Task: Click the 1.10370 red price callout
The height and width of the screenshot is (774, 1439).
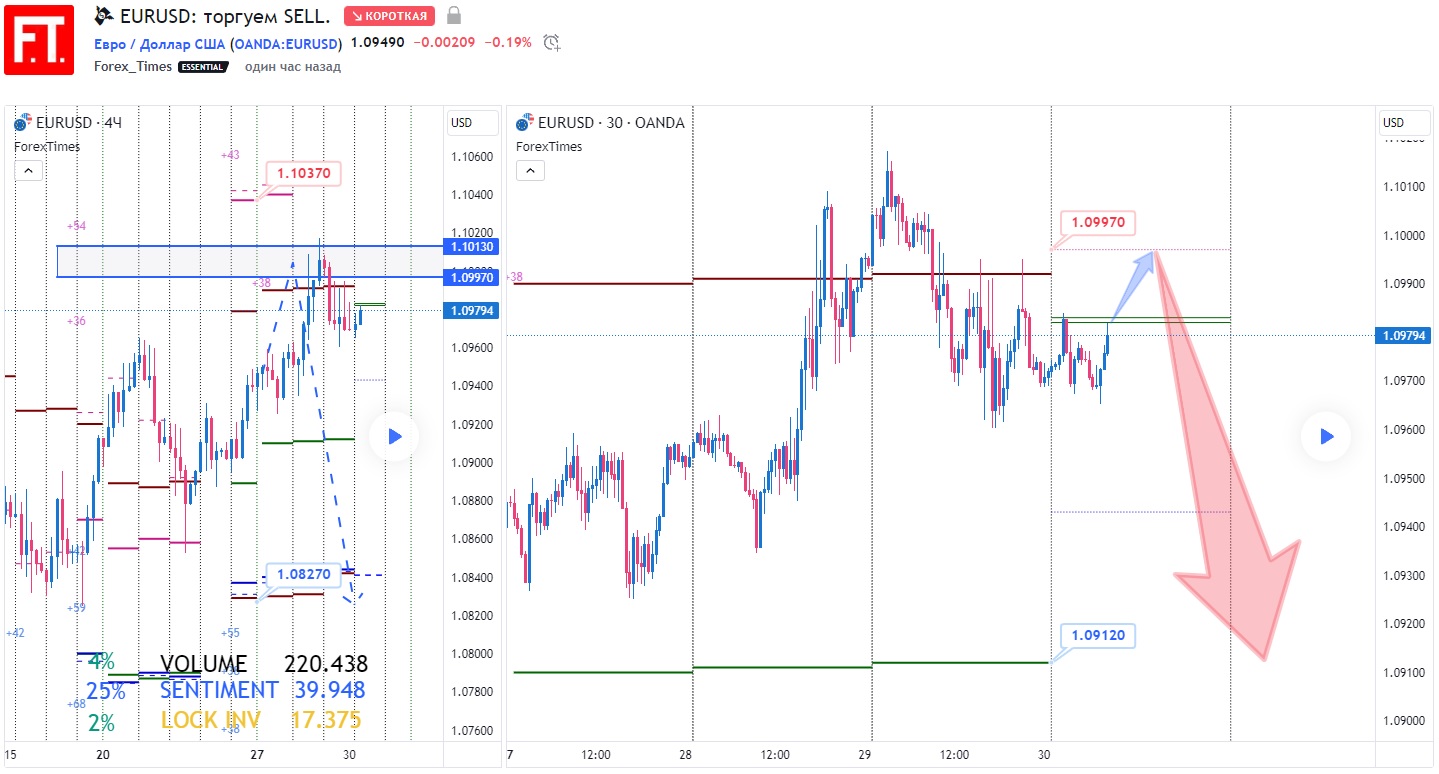Action: point(304,173)
